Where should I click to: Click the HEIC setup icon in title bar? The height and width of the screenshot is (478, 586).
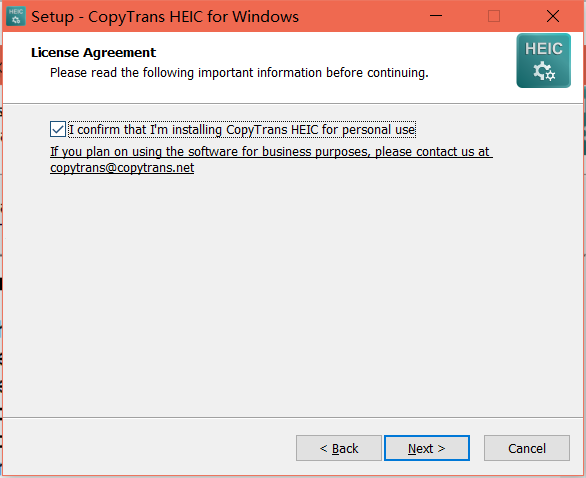pyautogui.click(x=16, y=16)
